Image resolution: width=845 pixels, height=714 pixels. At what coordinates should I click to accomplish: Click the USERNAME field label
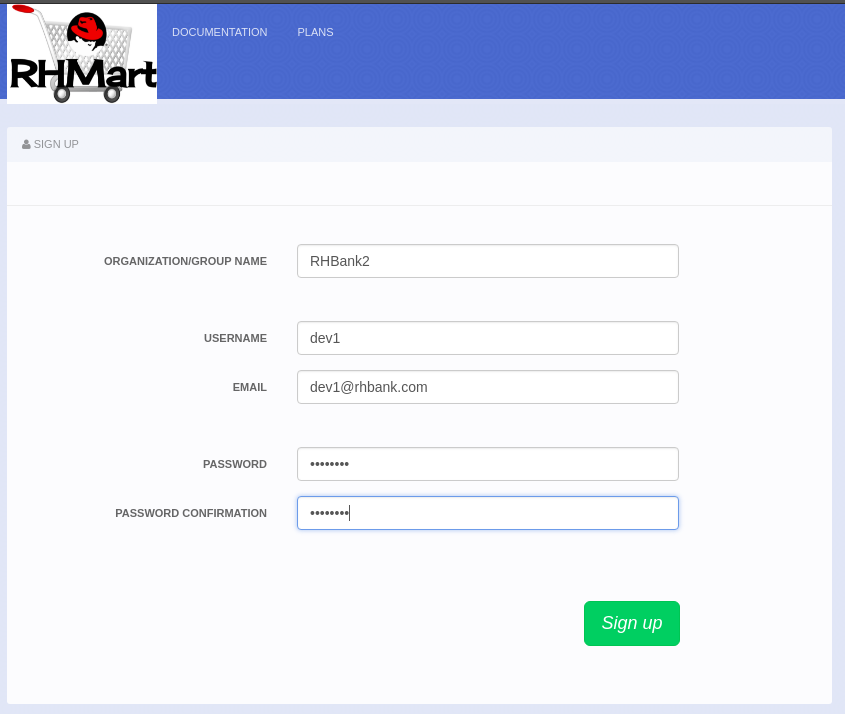pyautogui.click(x=235, y=338)
